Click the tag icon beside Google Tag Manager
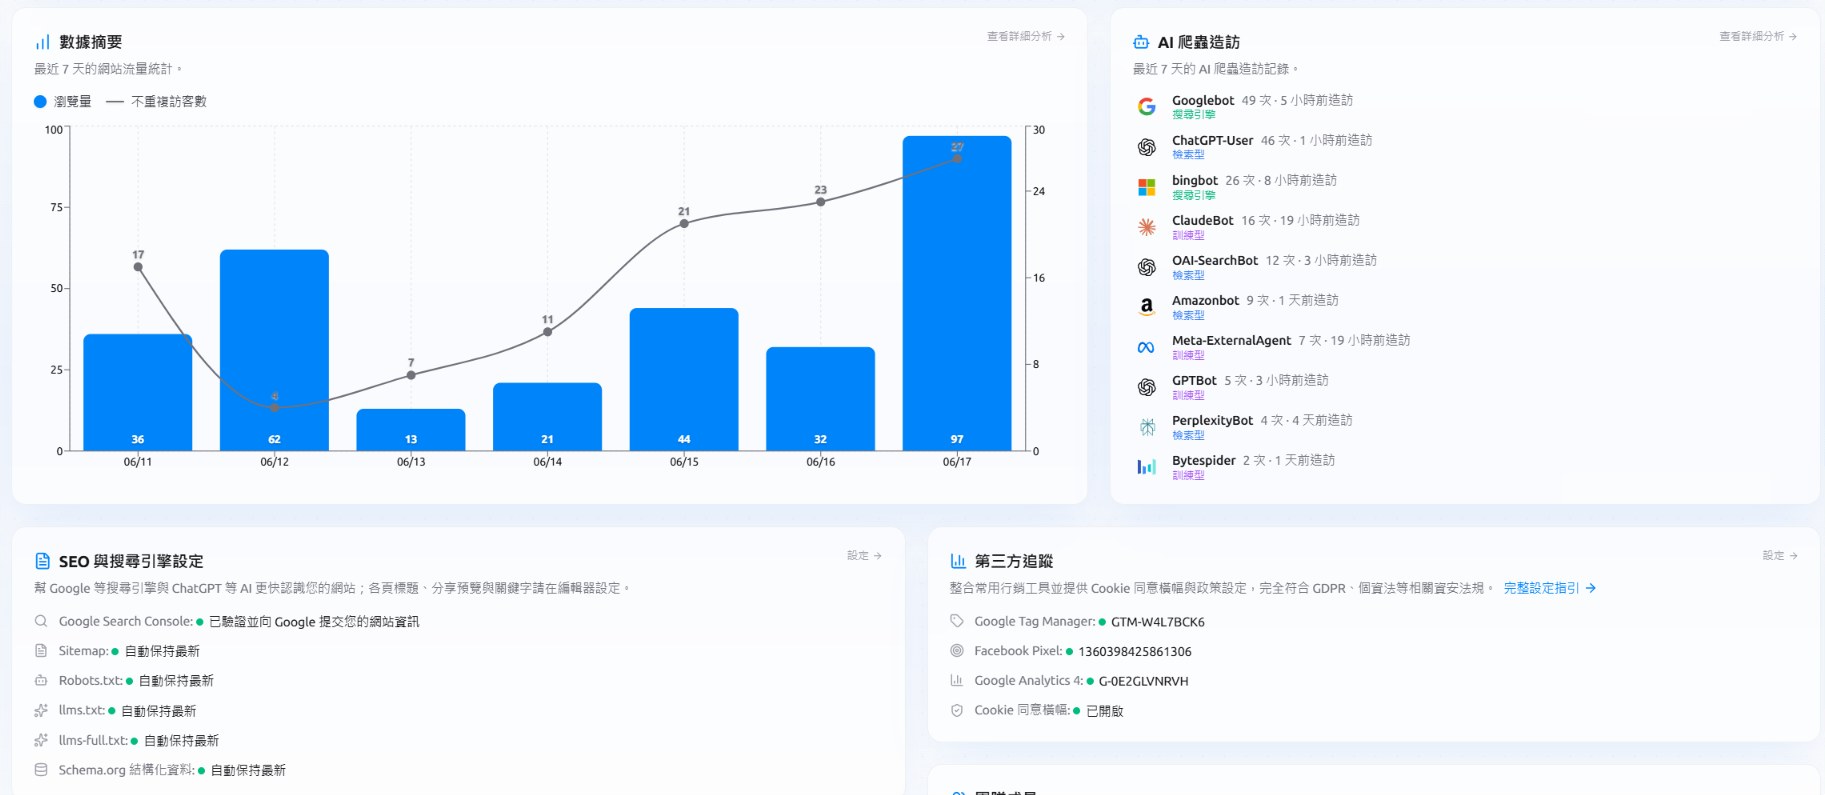 pyautogui.click(x=957, y=621)
